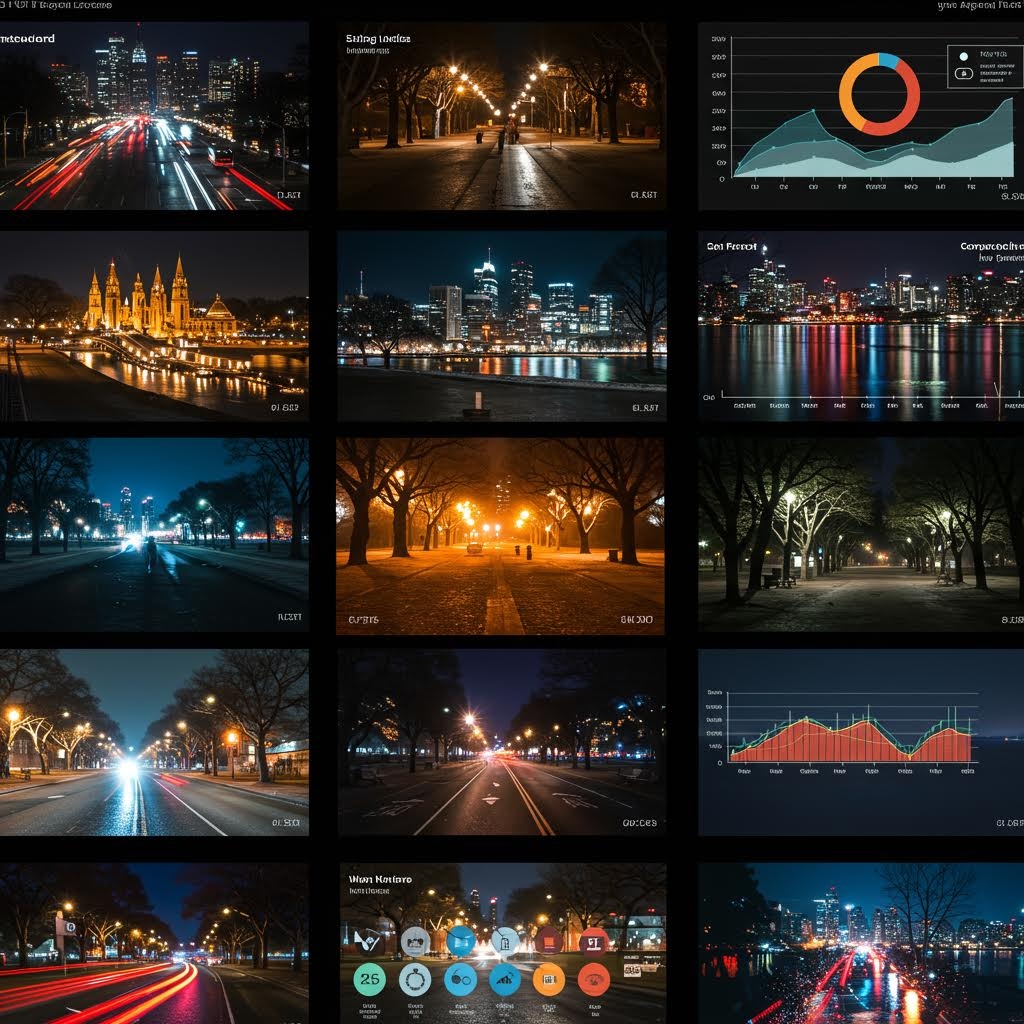Click the blue eyeglasses circle icon
Viewport: 1024px width, 1024px height.
tap(460, 978)
